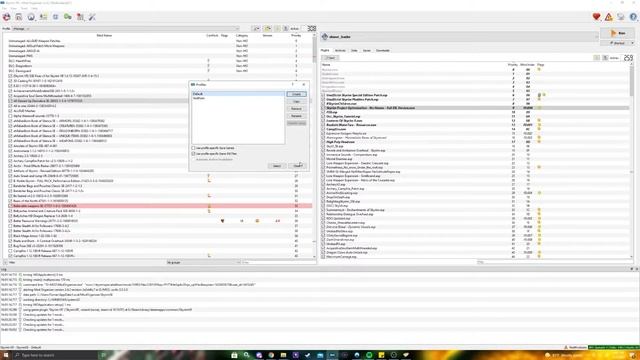
Task: Open the executables (green gears) toolbar icon
Action: point(68,17)
